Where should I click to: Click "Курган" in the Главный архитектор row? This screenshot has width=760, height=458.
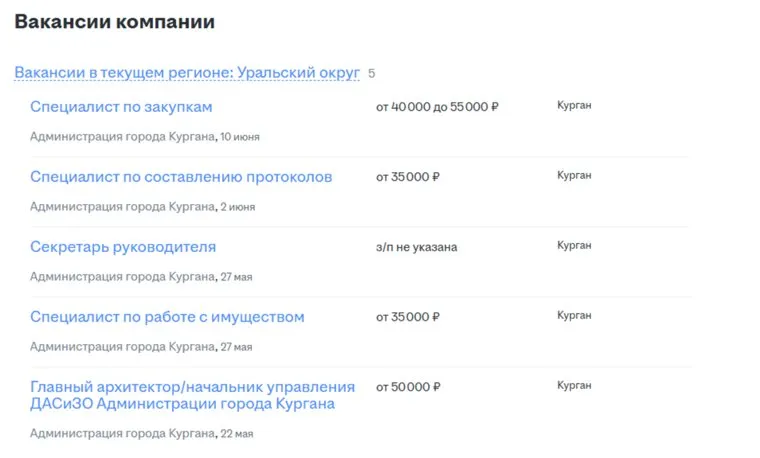pos(574,385)
